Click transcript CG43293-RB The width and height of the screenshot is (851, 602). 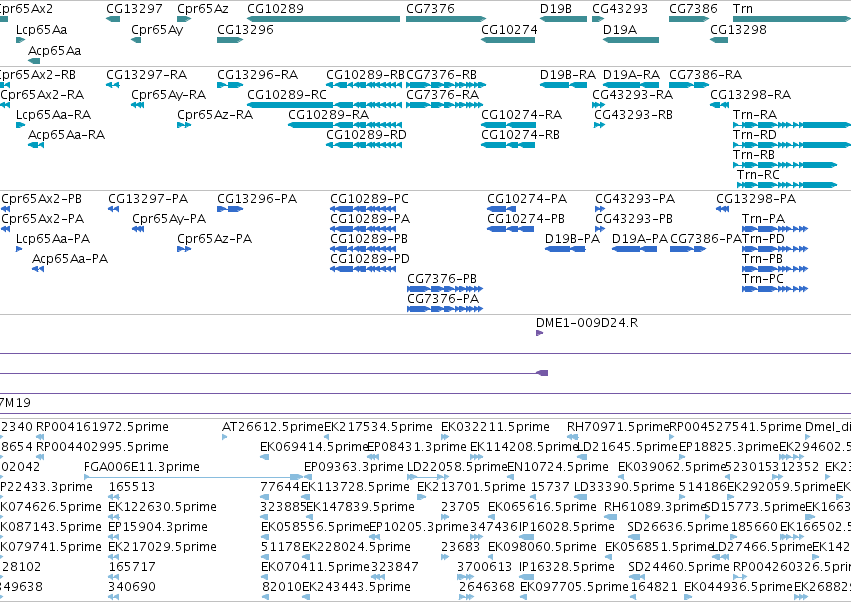tap(599, 125)
